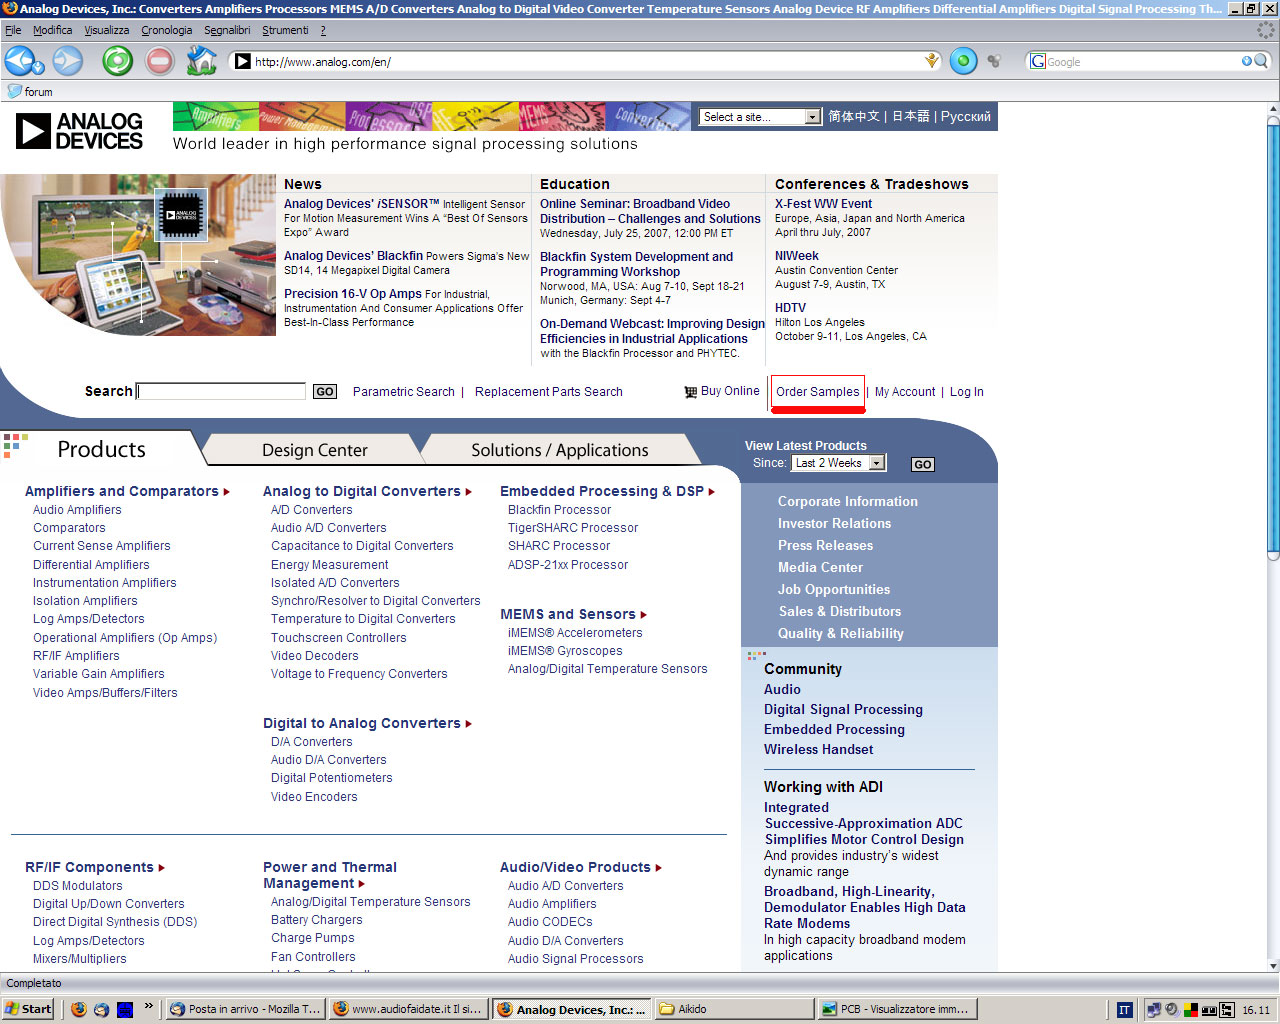Open the Job Opportunities link

[x=833, y=590]
